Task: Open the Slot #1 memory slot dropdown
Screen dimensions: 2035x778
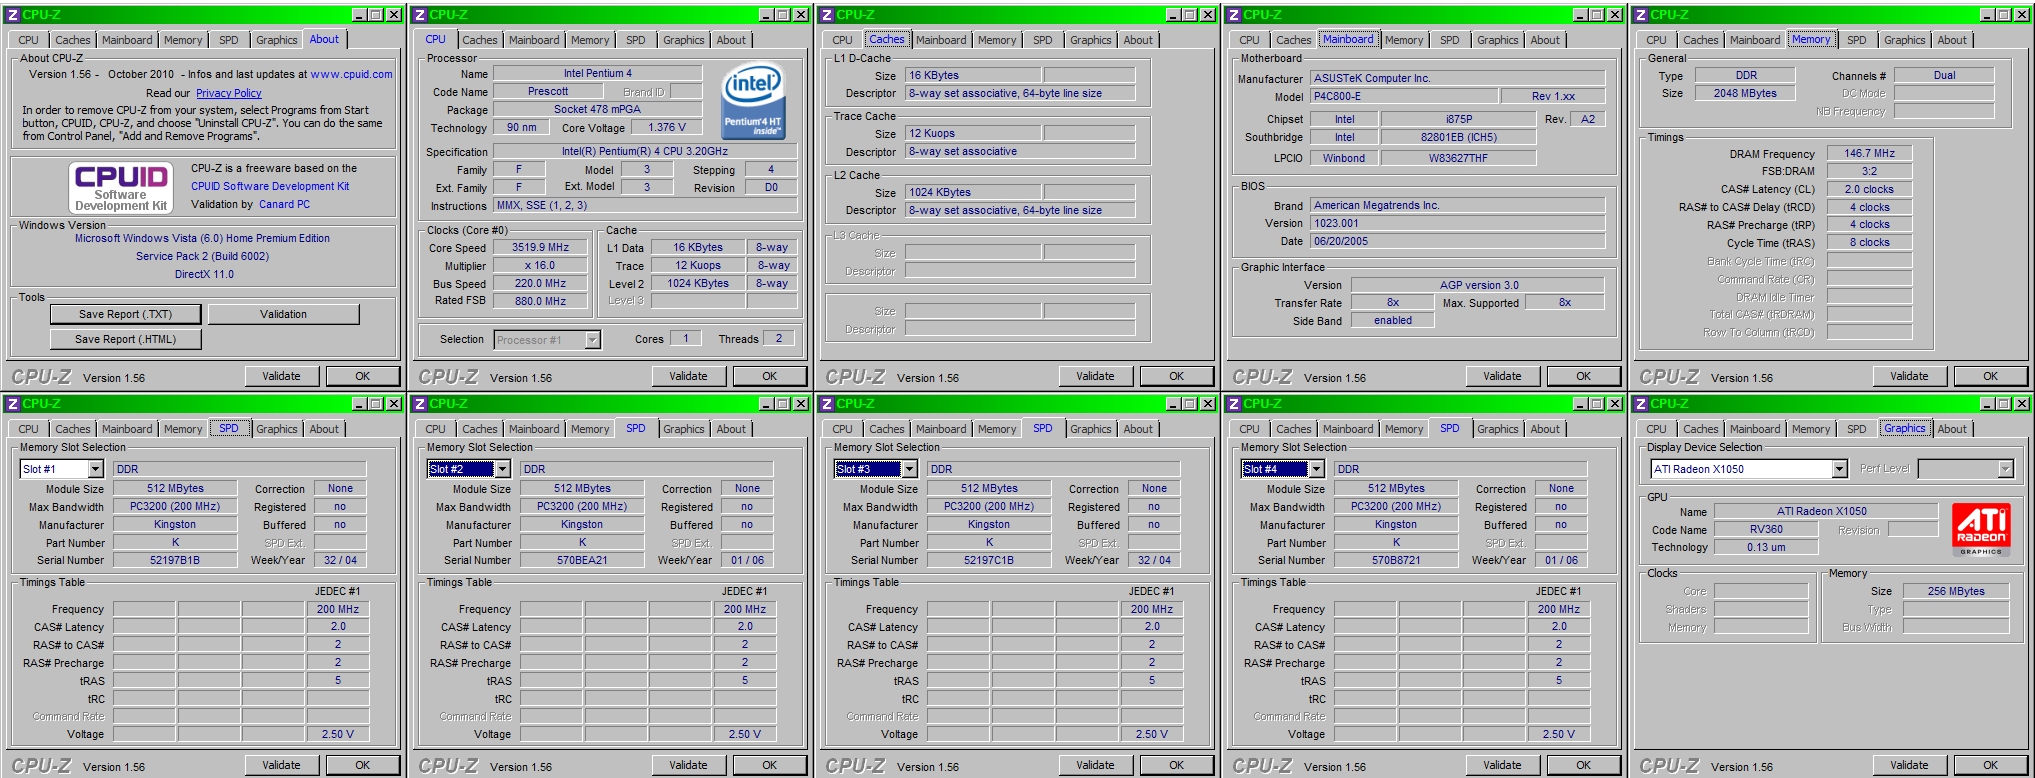Action: point(96,469)
